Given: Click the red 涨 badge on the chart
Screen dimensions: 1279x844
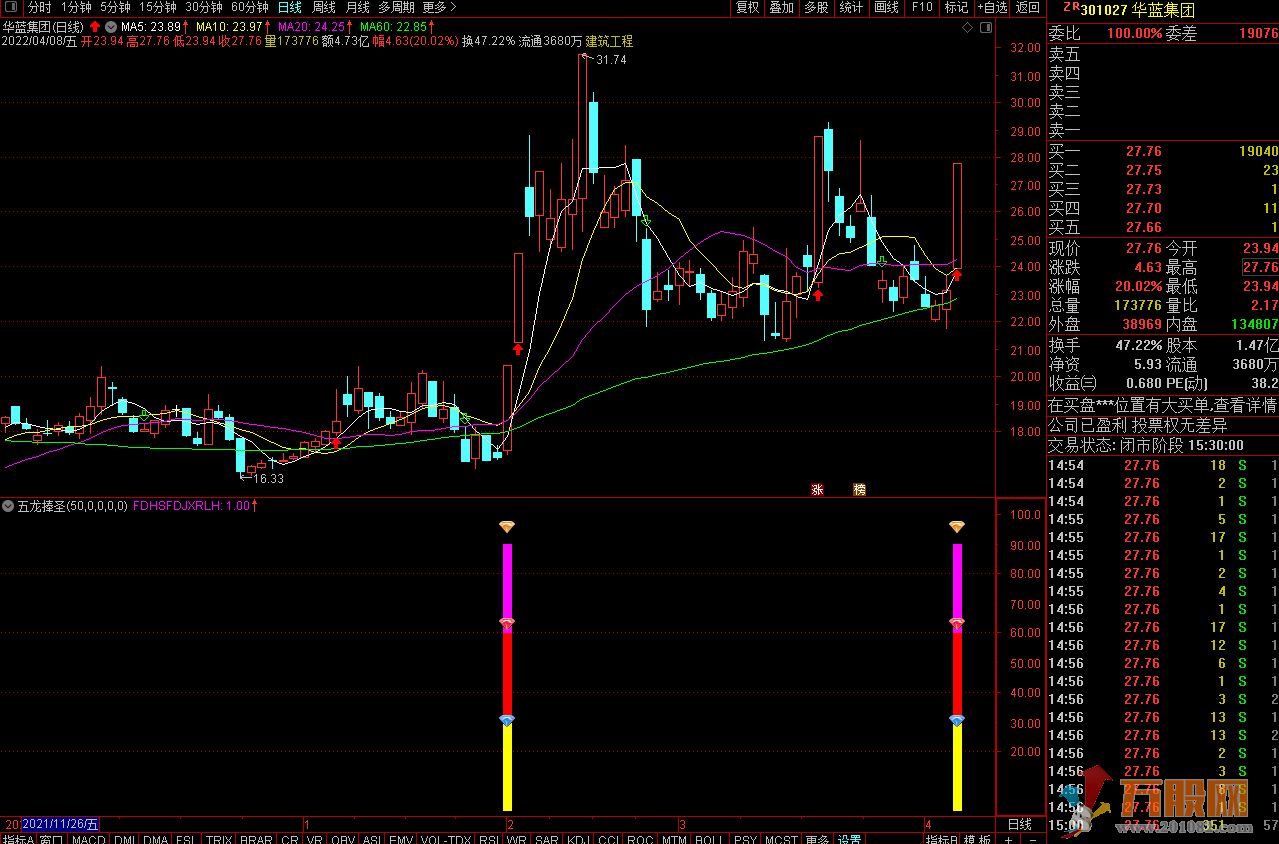Looking at the screenshot, I should pyautogui.click(x=817, y=489).
